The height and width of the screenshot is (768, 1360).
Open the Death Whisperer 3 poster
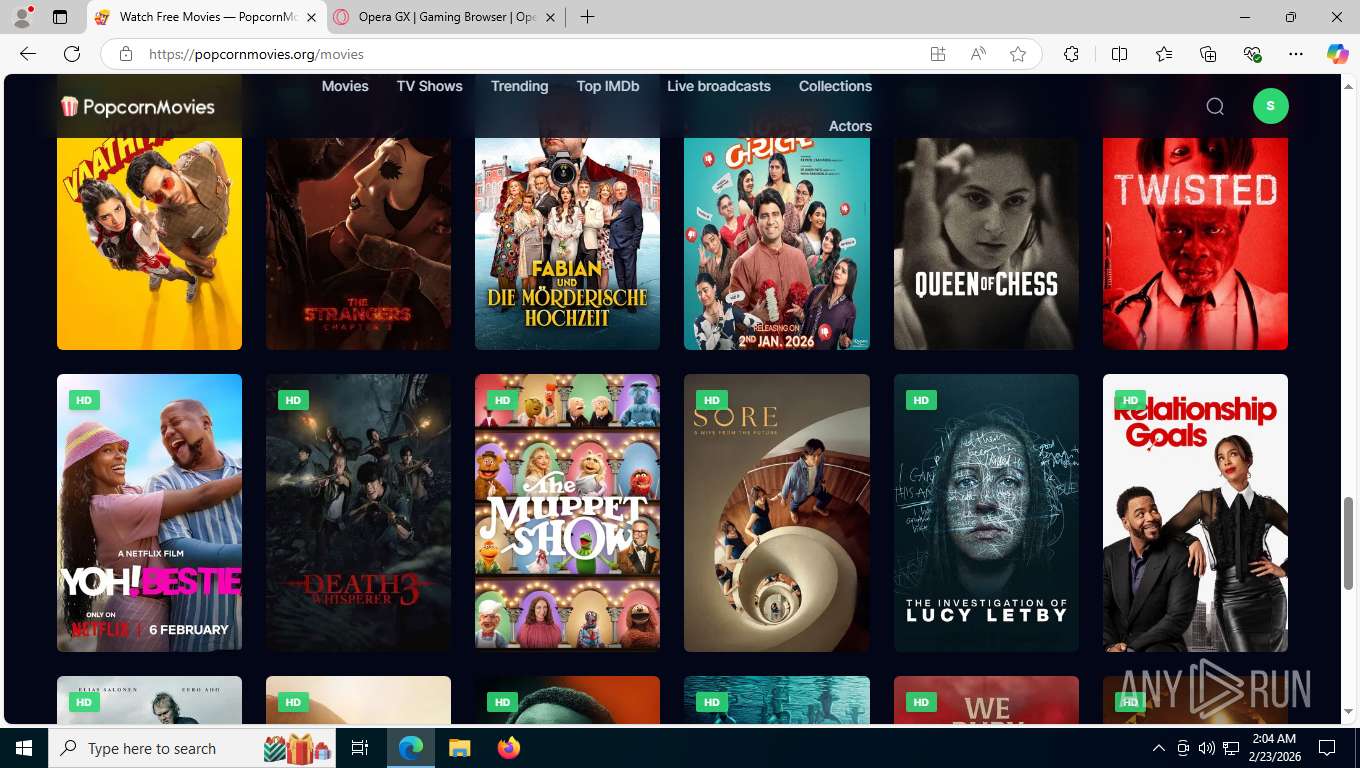[x=359, y=513]
